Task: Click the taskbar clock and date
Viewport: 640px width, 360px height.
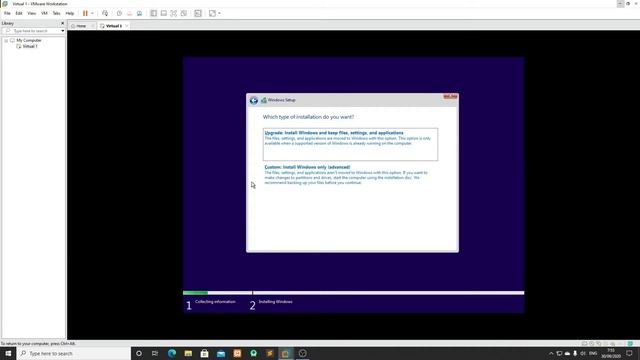Action: [611, 353]
